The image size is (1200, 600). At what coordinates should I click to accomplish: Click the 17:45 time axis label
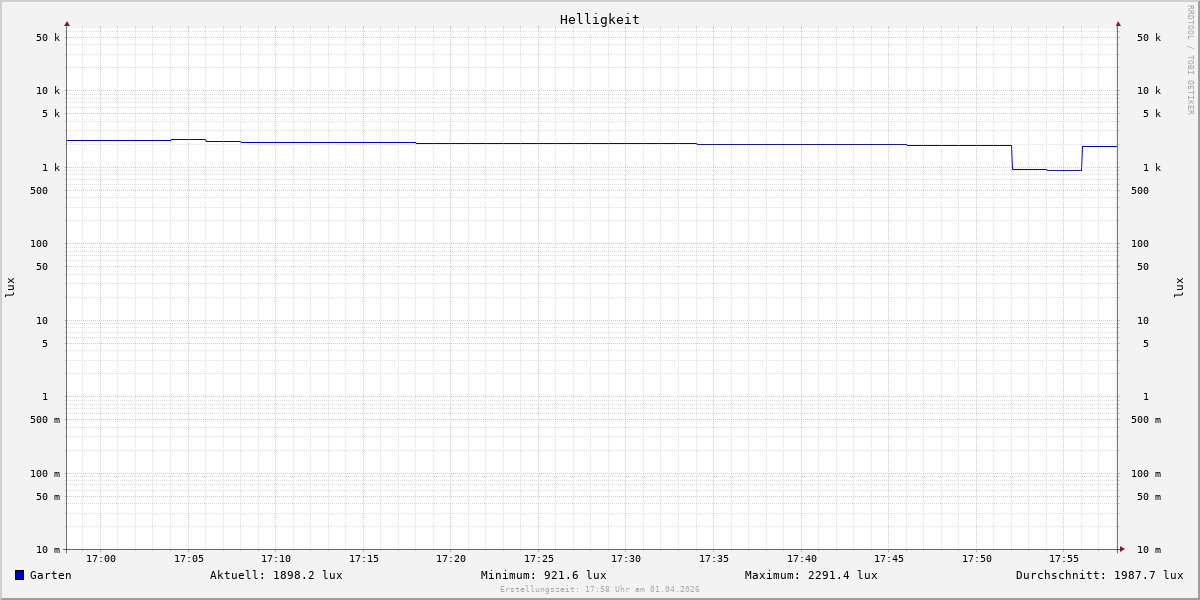(889, 559)
